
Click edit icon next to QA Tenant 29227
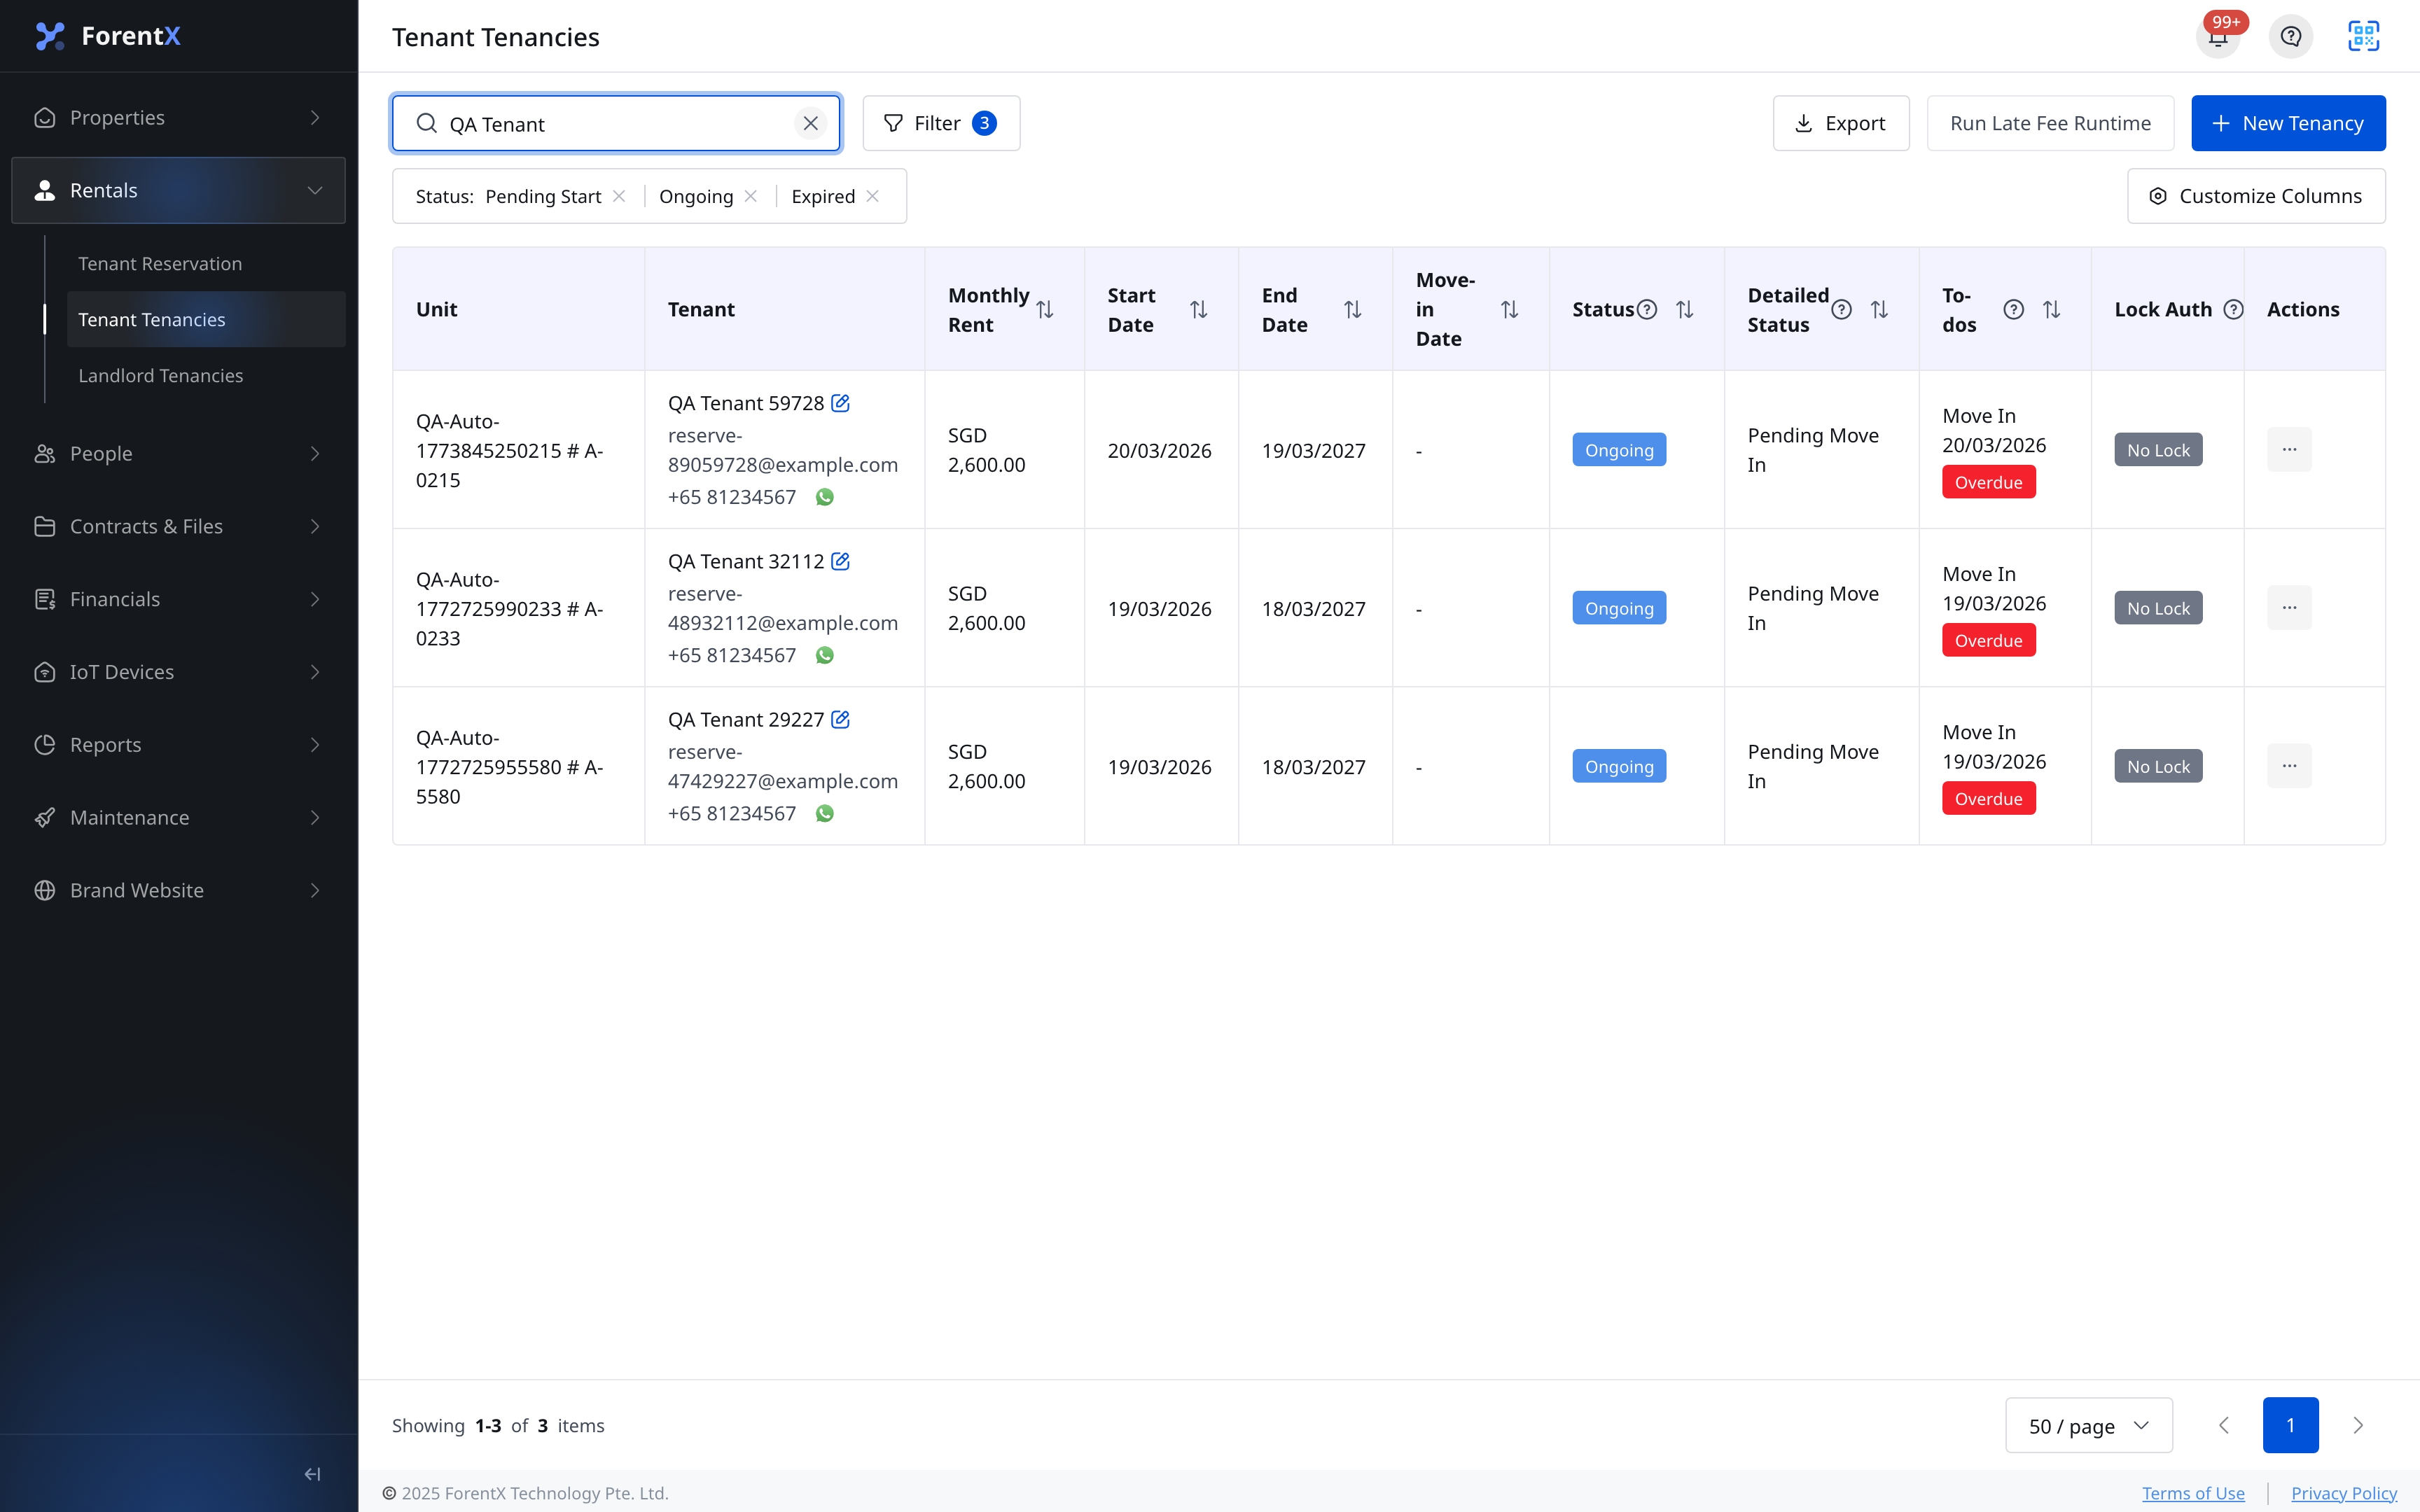[840, 719]
